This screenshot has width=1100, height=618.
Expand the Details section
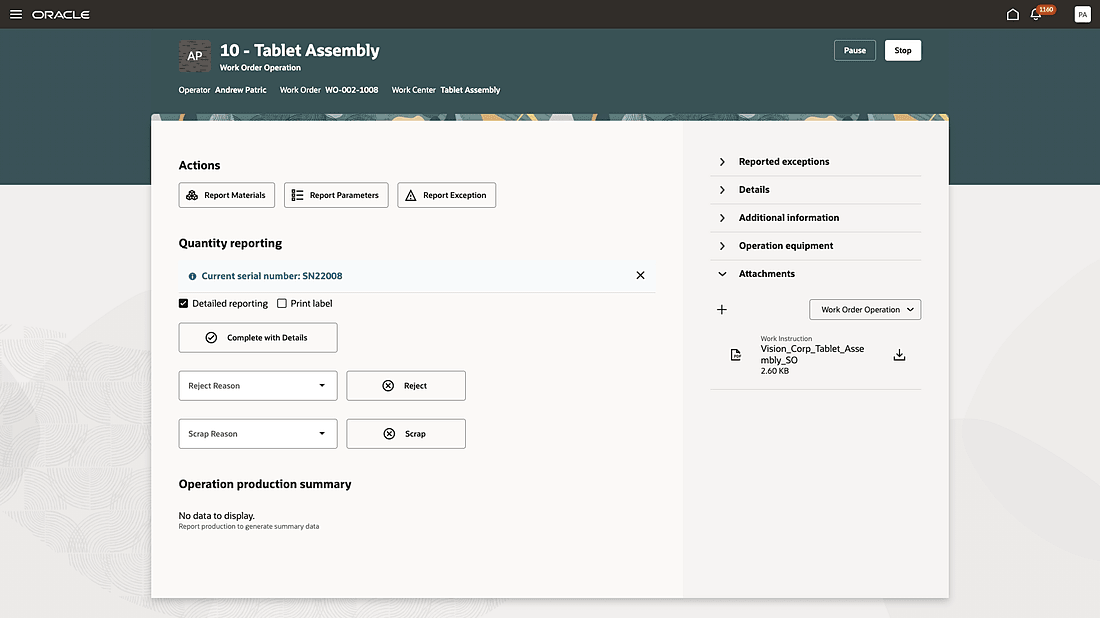point(816,189)
